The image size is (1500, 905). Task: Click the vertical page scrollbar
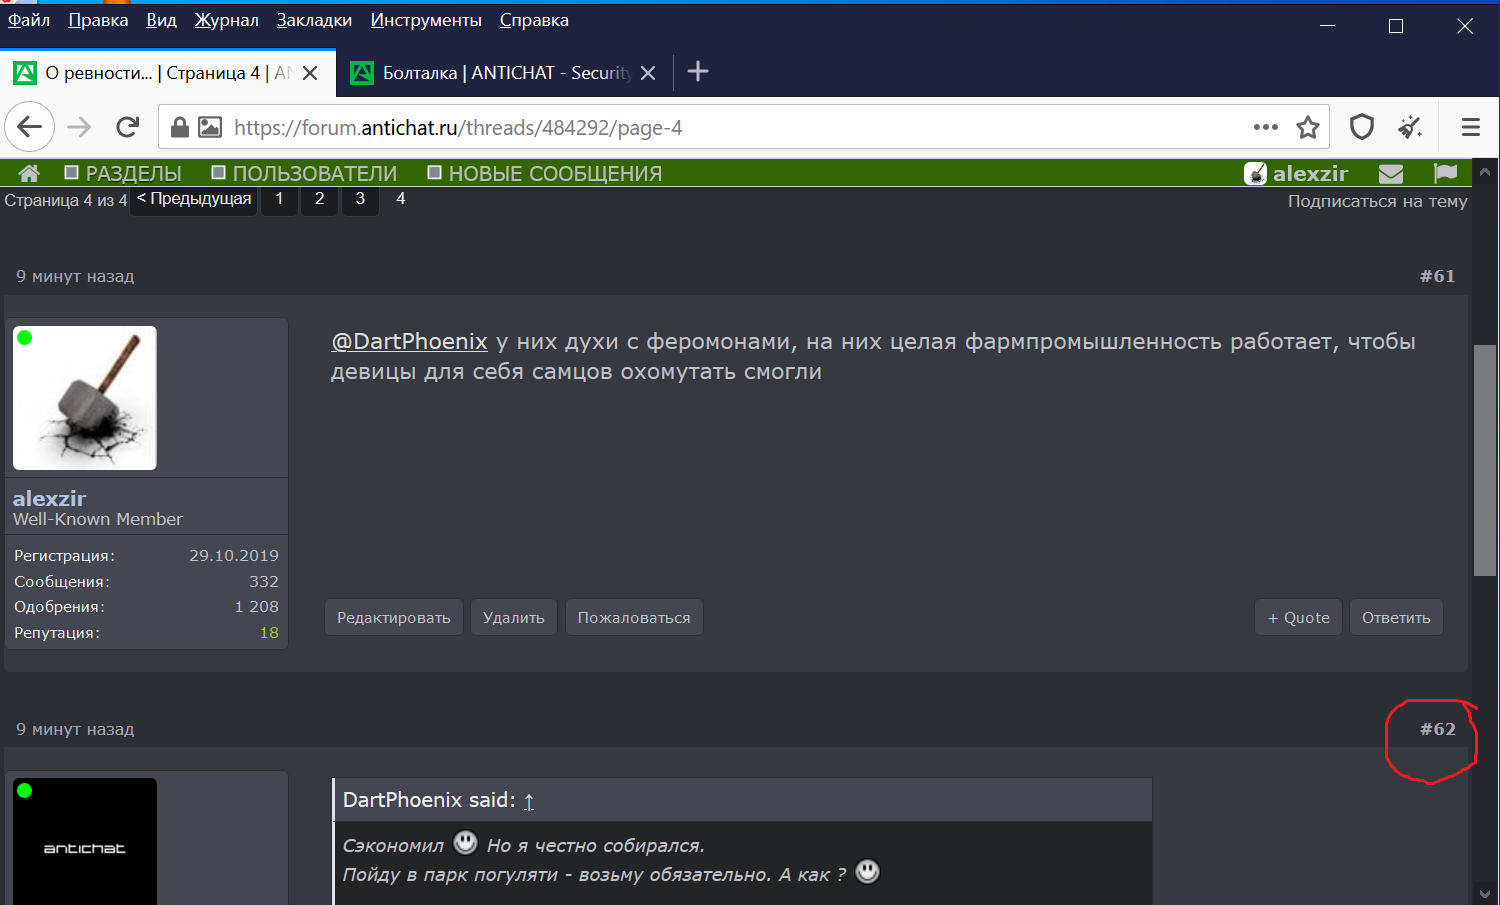point(1484,460)
